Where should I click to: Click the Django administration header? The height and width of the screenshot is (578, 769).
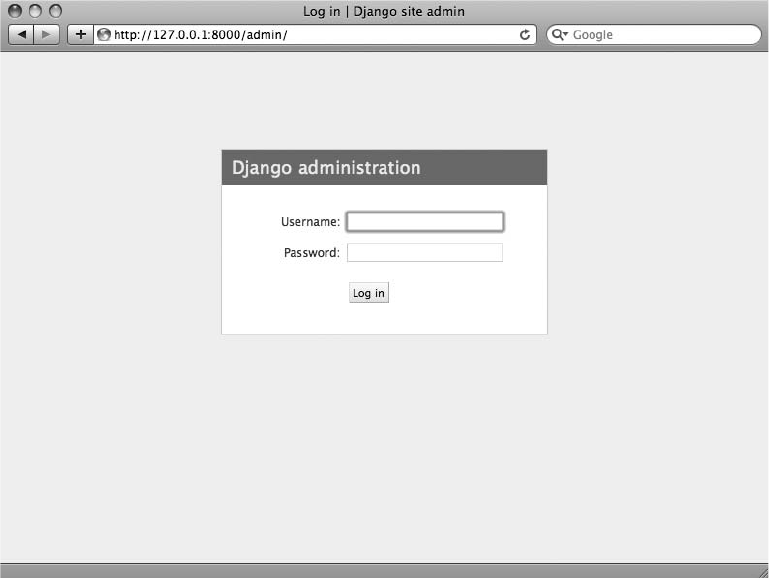point(384,168)
